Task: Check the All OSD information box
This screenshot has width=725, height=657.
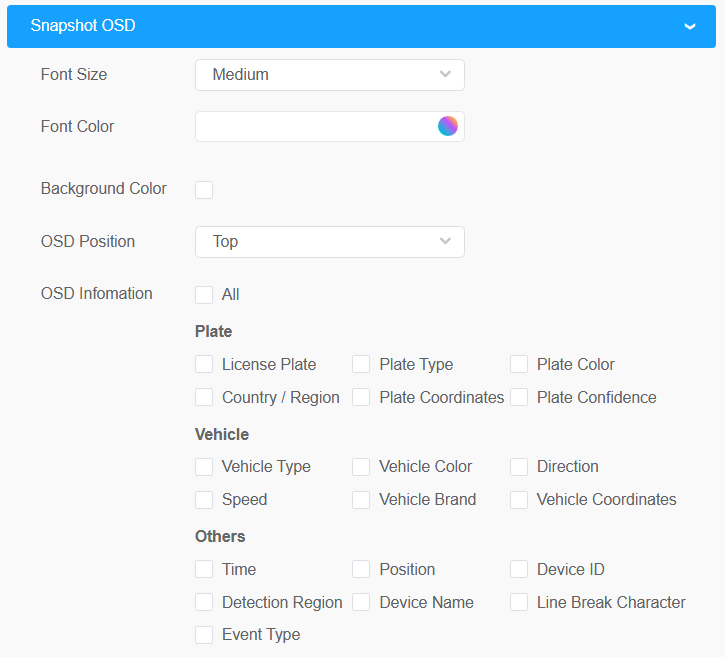Action: tap(204, 295)
